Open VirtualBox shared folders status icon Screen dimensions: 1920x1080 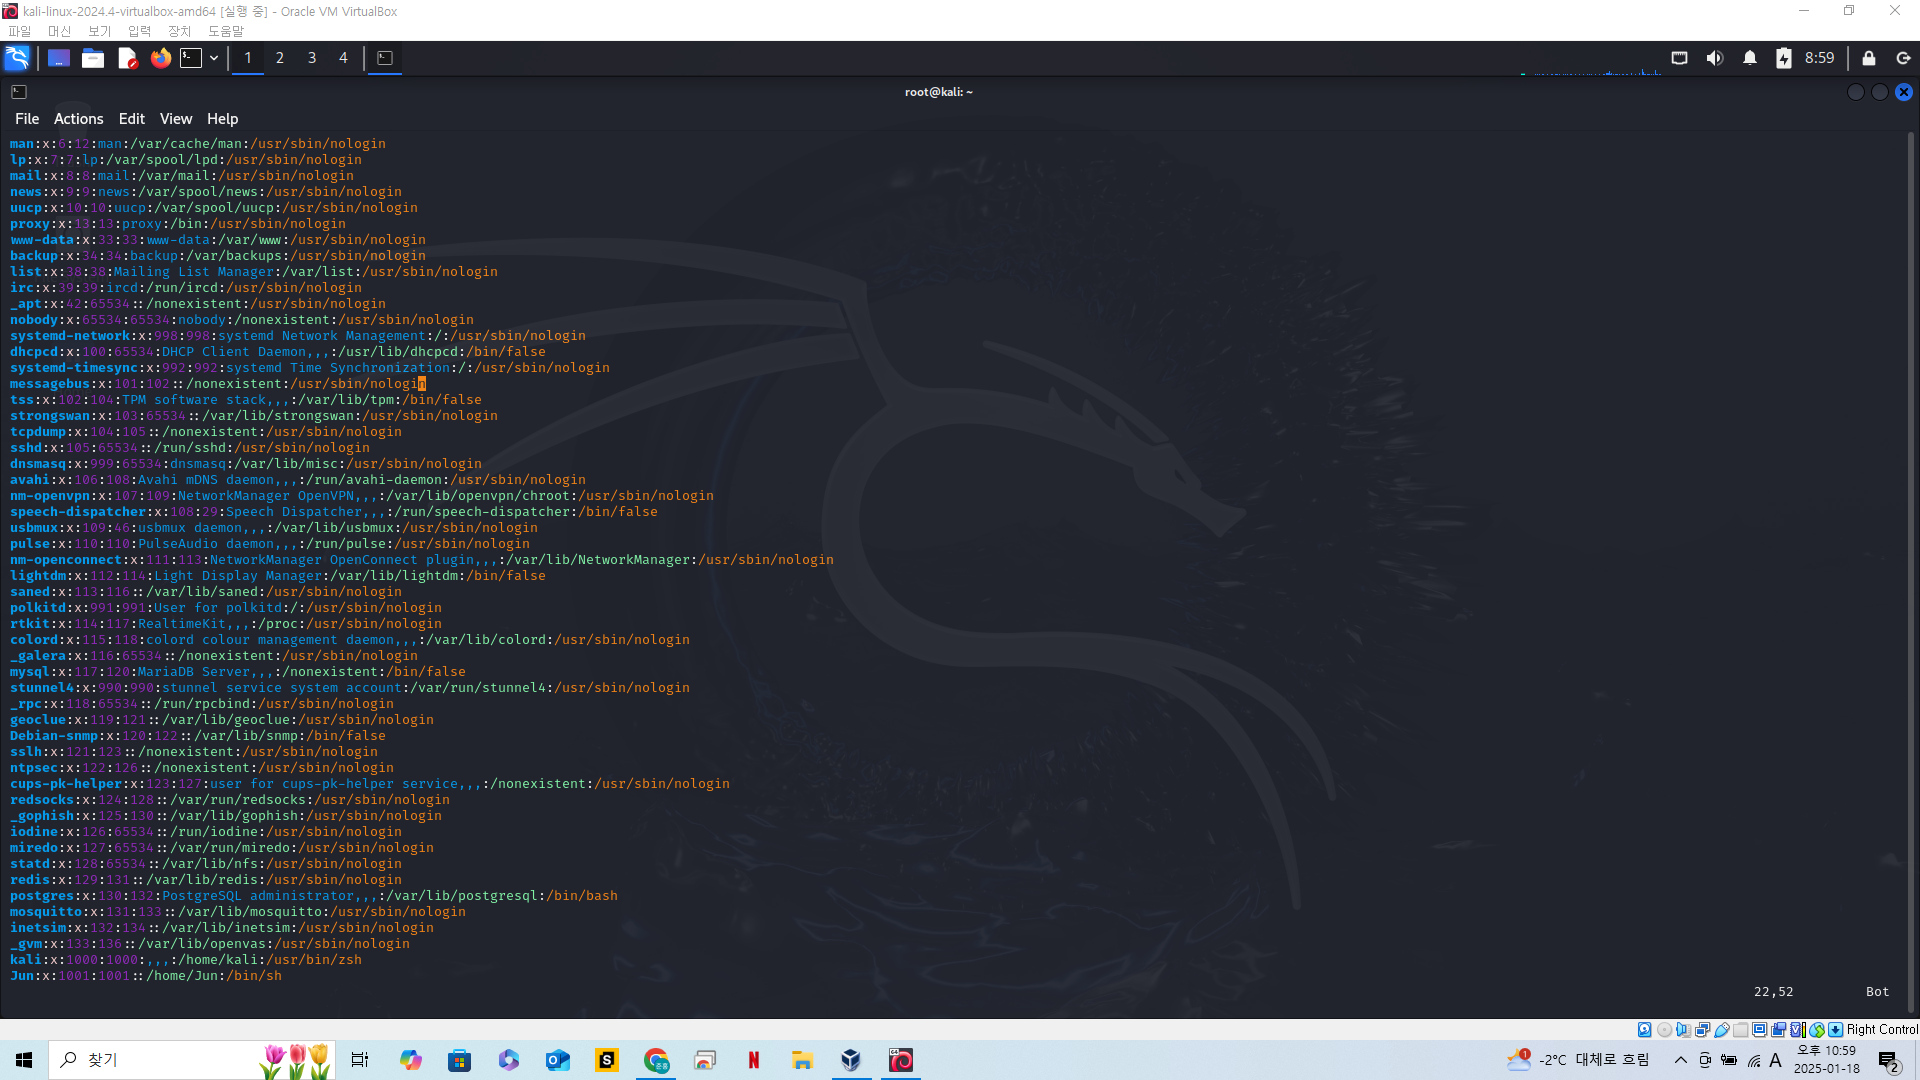coord(1741,1030)
